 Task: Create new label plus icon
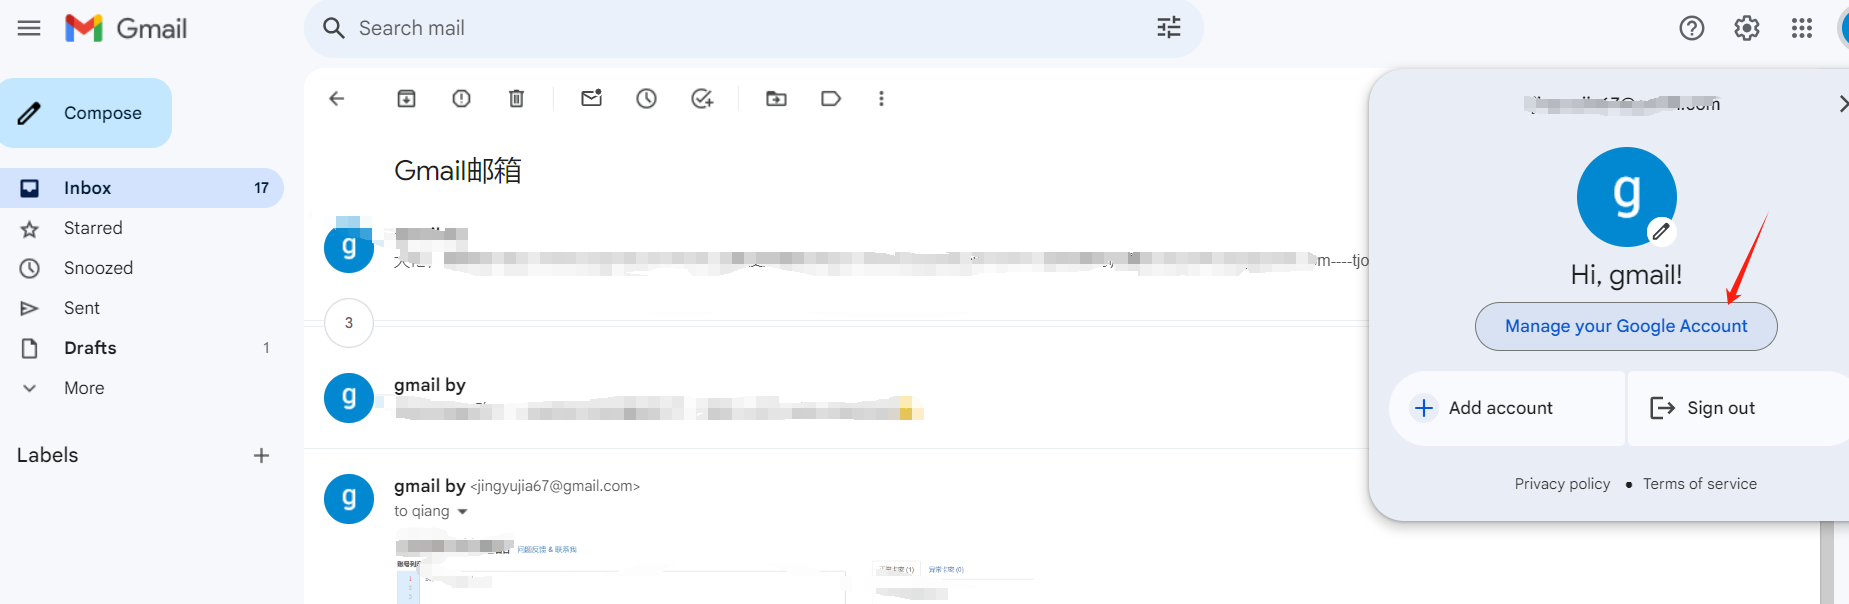(262, 455)
